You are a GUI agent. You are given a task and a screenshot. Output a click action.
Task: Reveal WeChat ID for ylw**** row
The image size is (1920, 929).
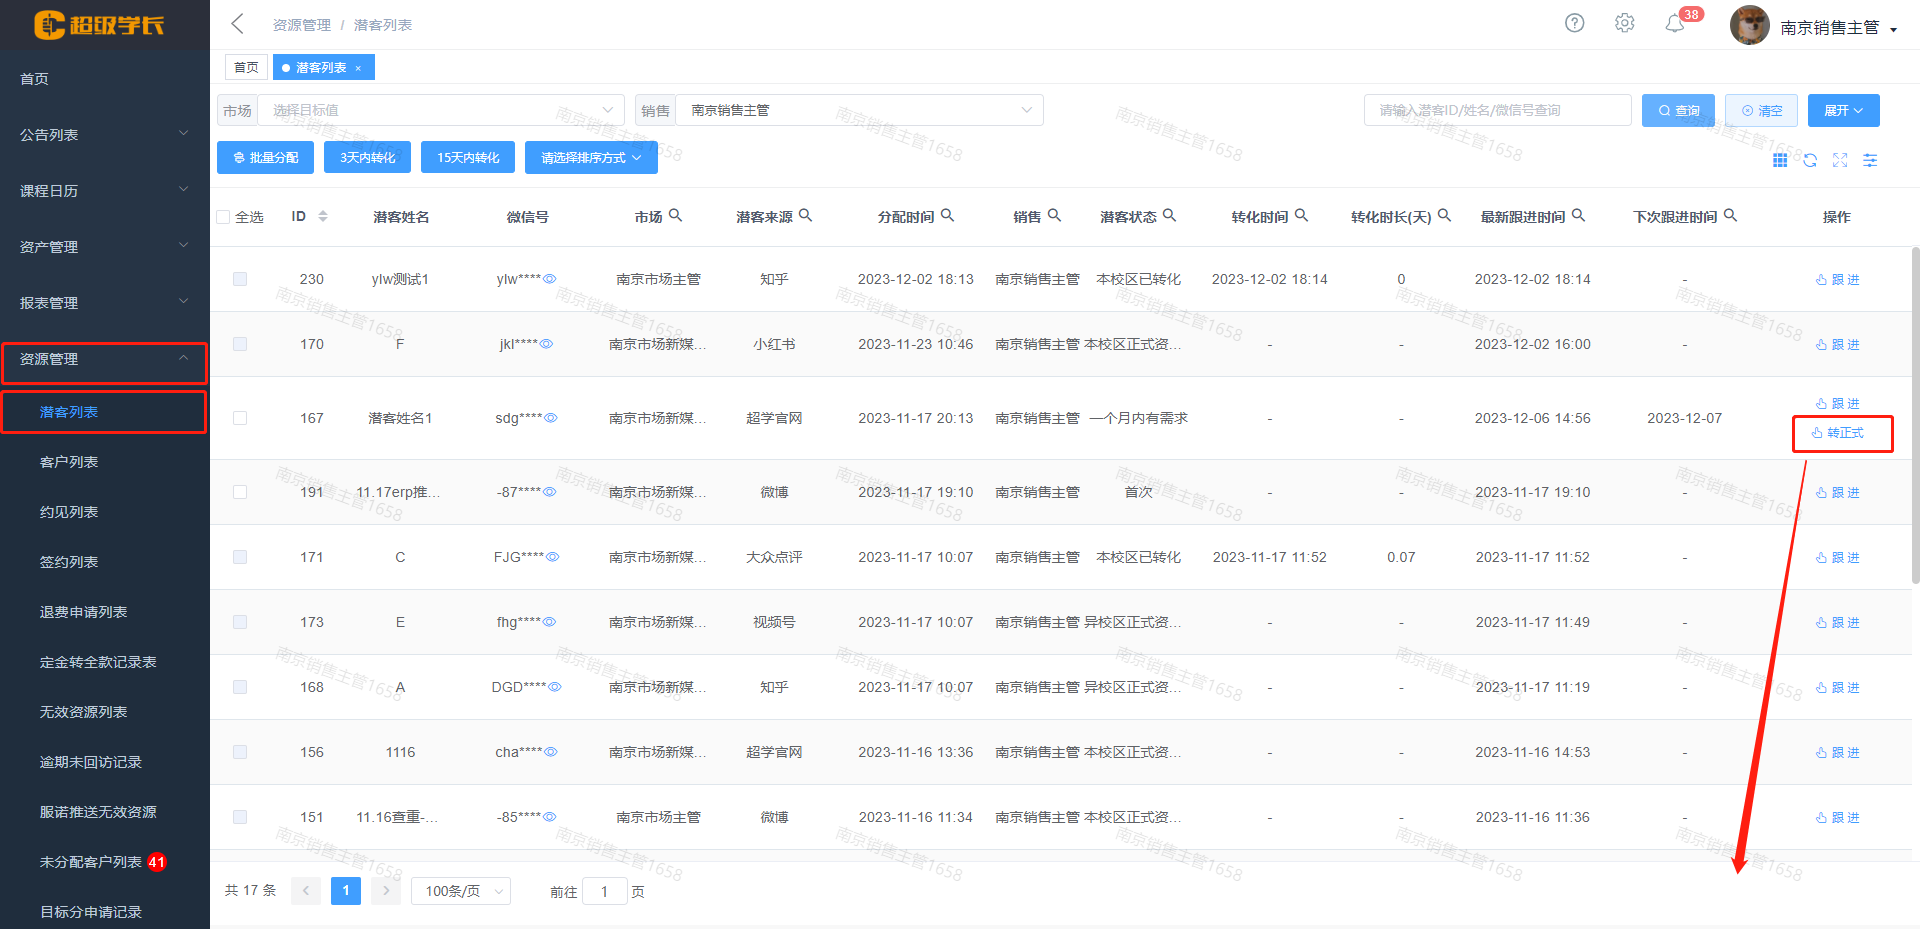point(550,279)
